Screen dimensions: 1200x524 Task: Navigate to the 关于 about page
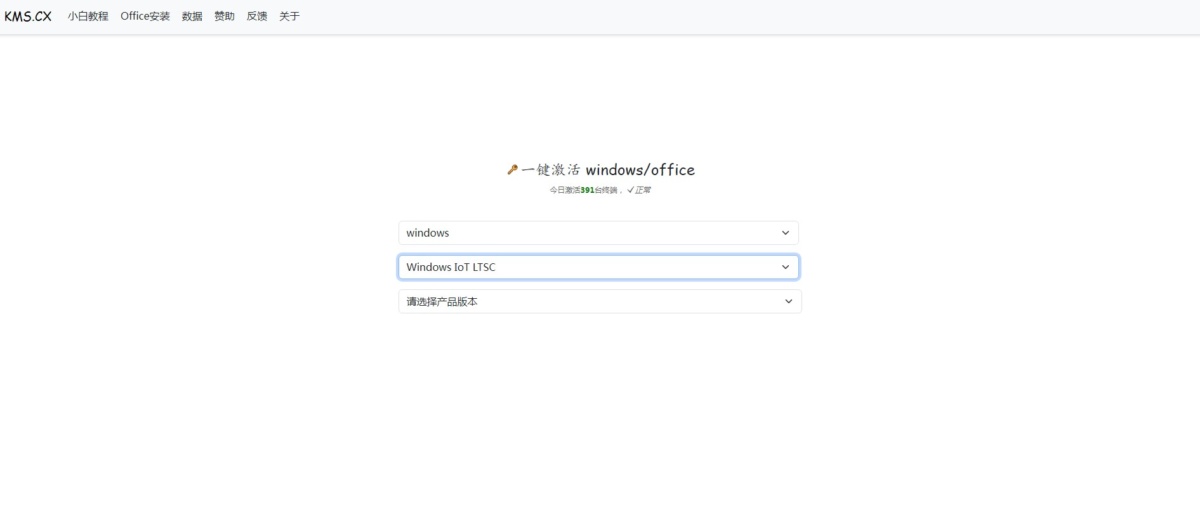pos(289,16)
